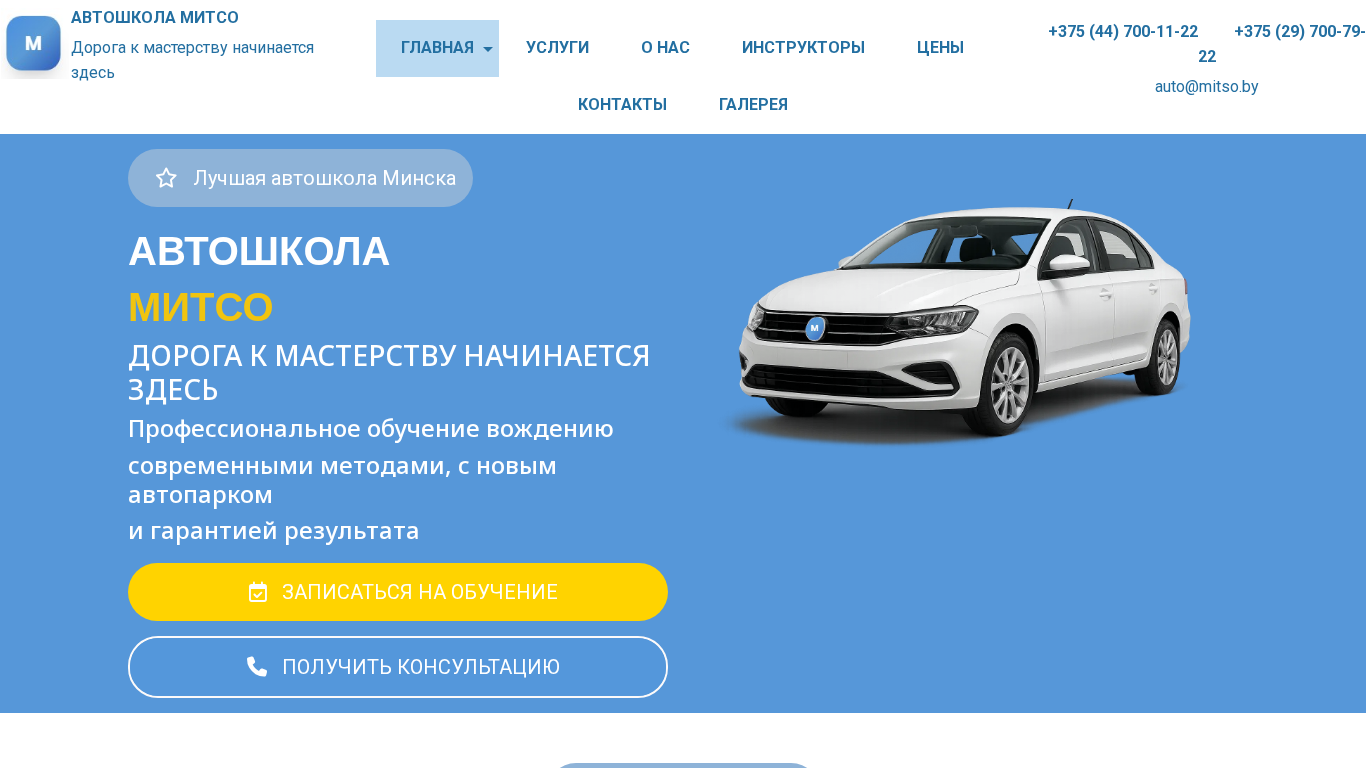The height and width of the screenshot is (768, 1366).
Task: Click the calendar check icon
Action: (258, 592)
